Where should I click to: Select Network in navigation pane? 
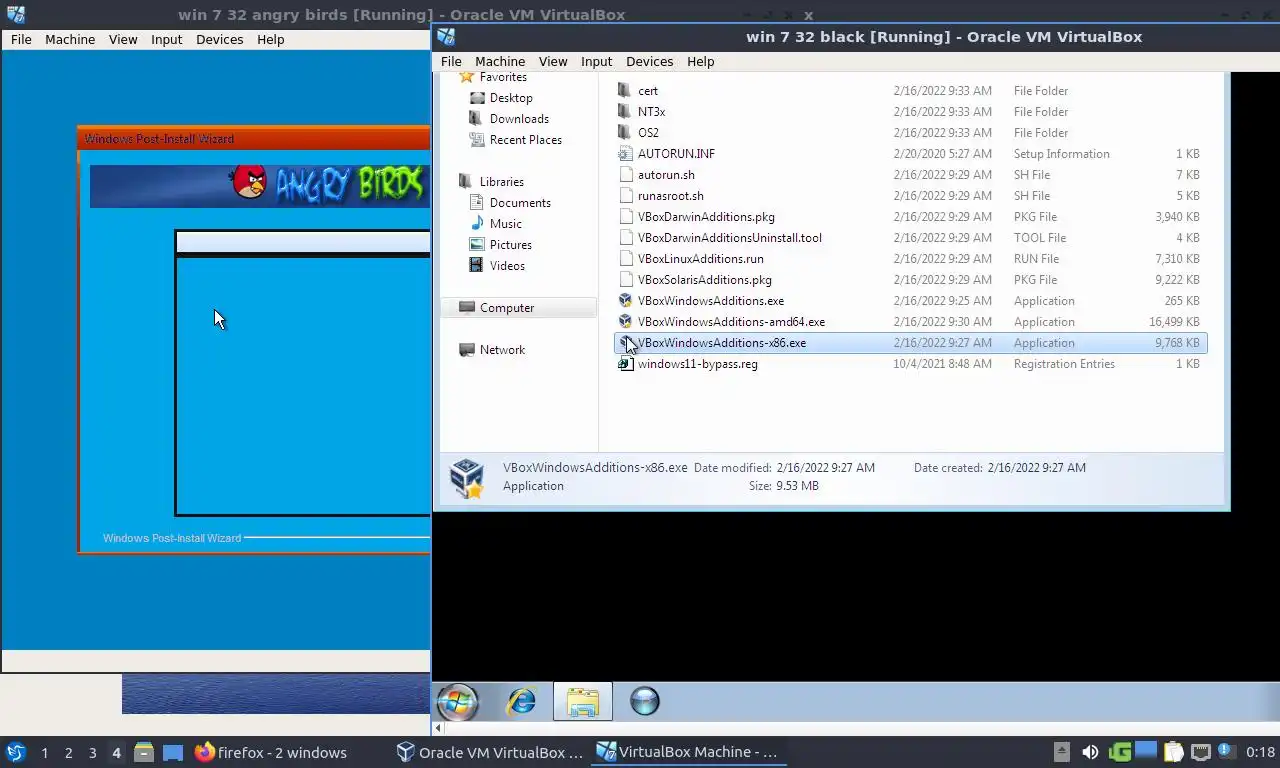[x=502, y=350]
